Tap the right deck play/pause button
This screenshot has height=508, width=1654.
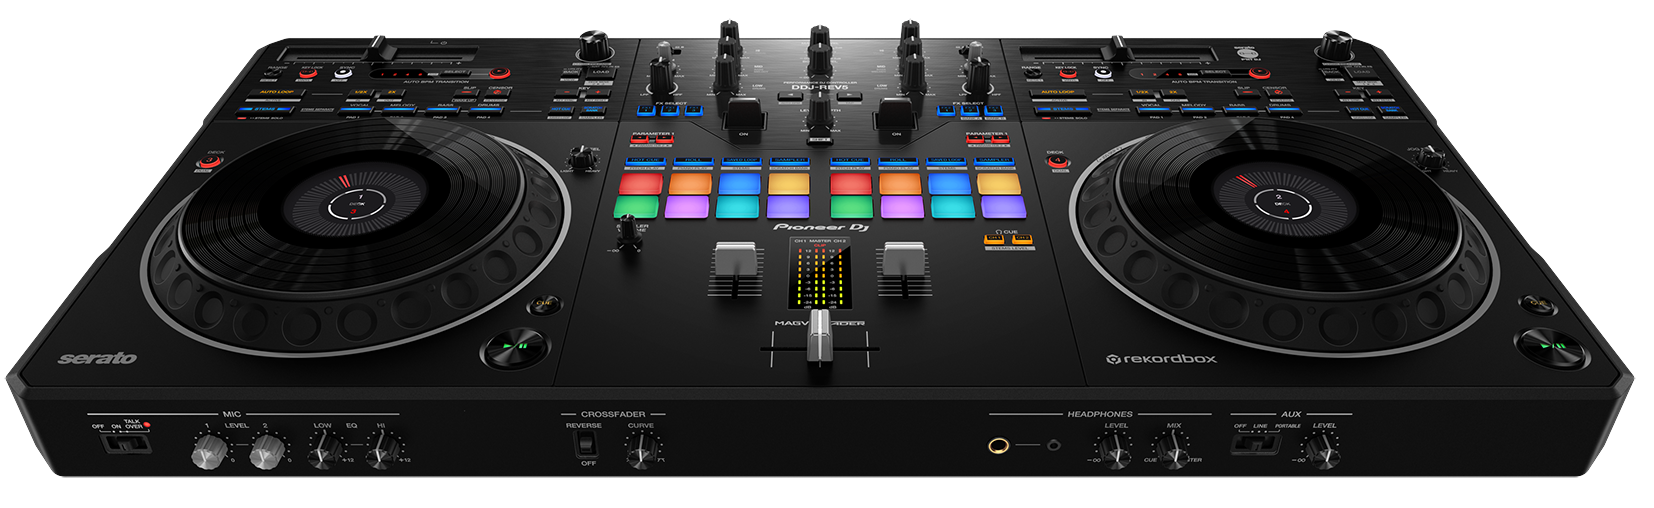coord(1550,347)
